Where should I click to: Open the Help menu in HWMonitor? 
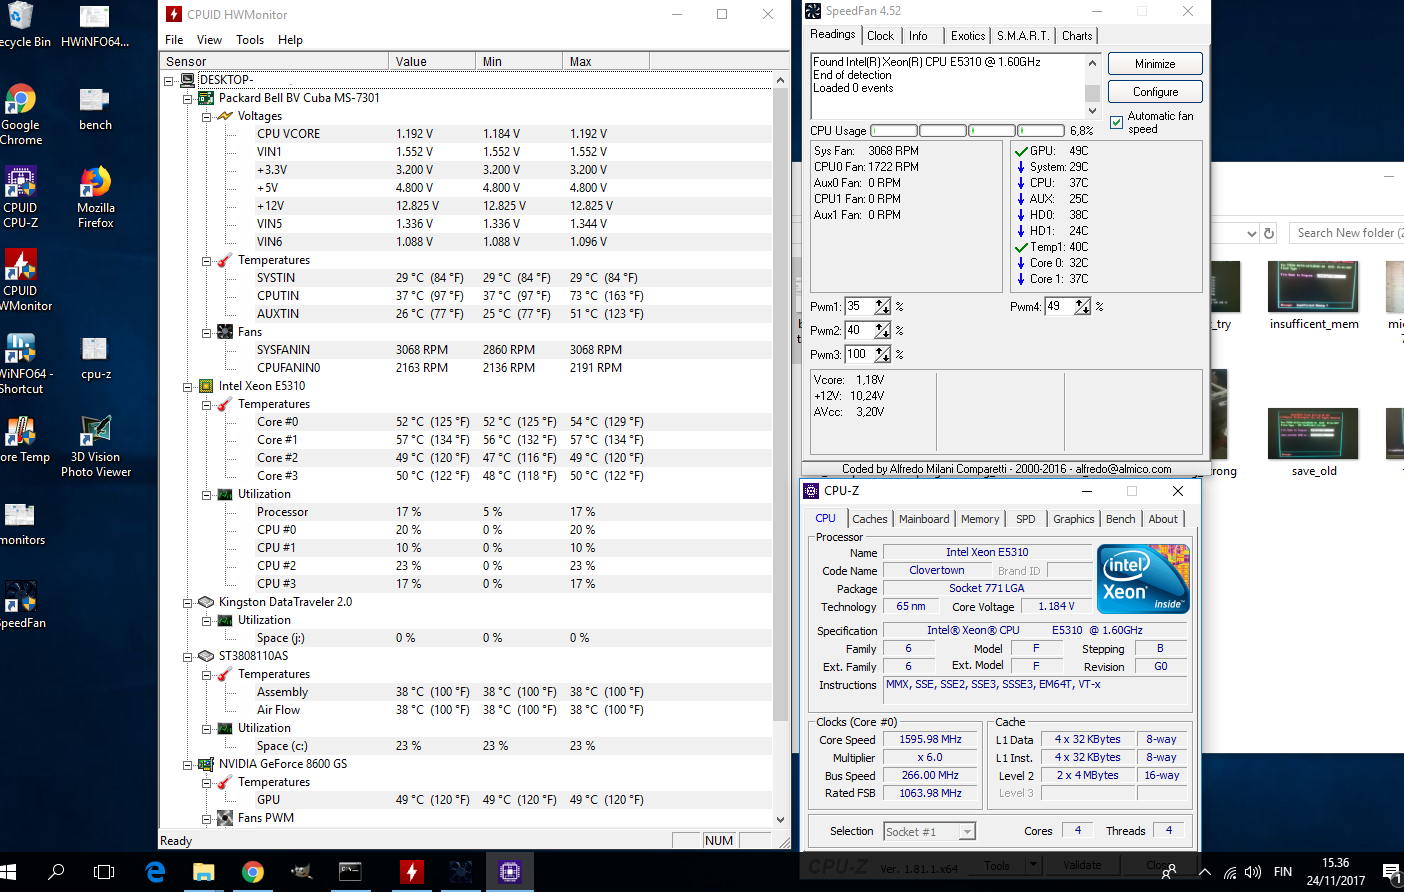(x=290, y=40)
